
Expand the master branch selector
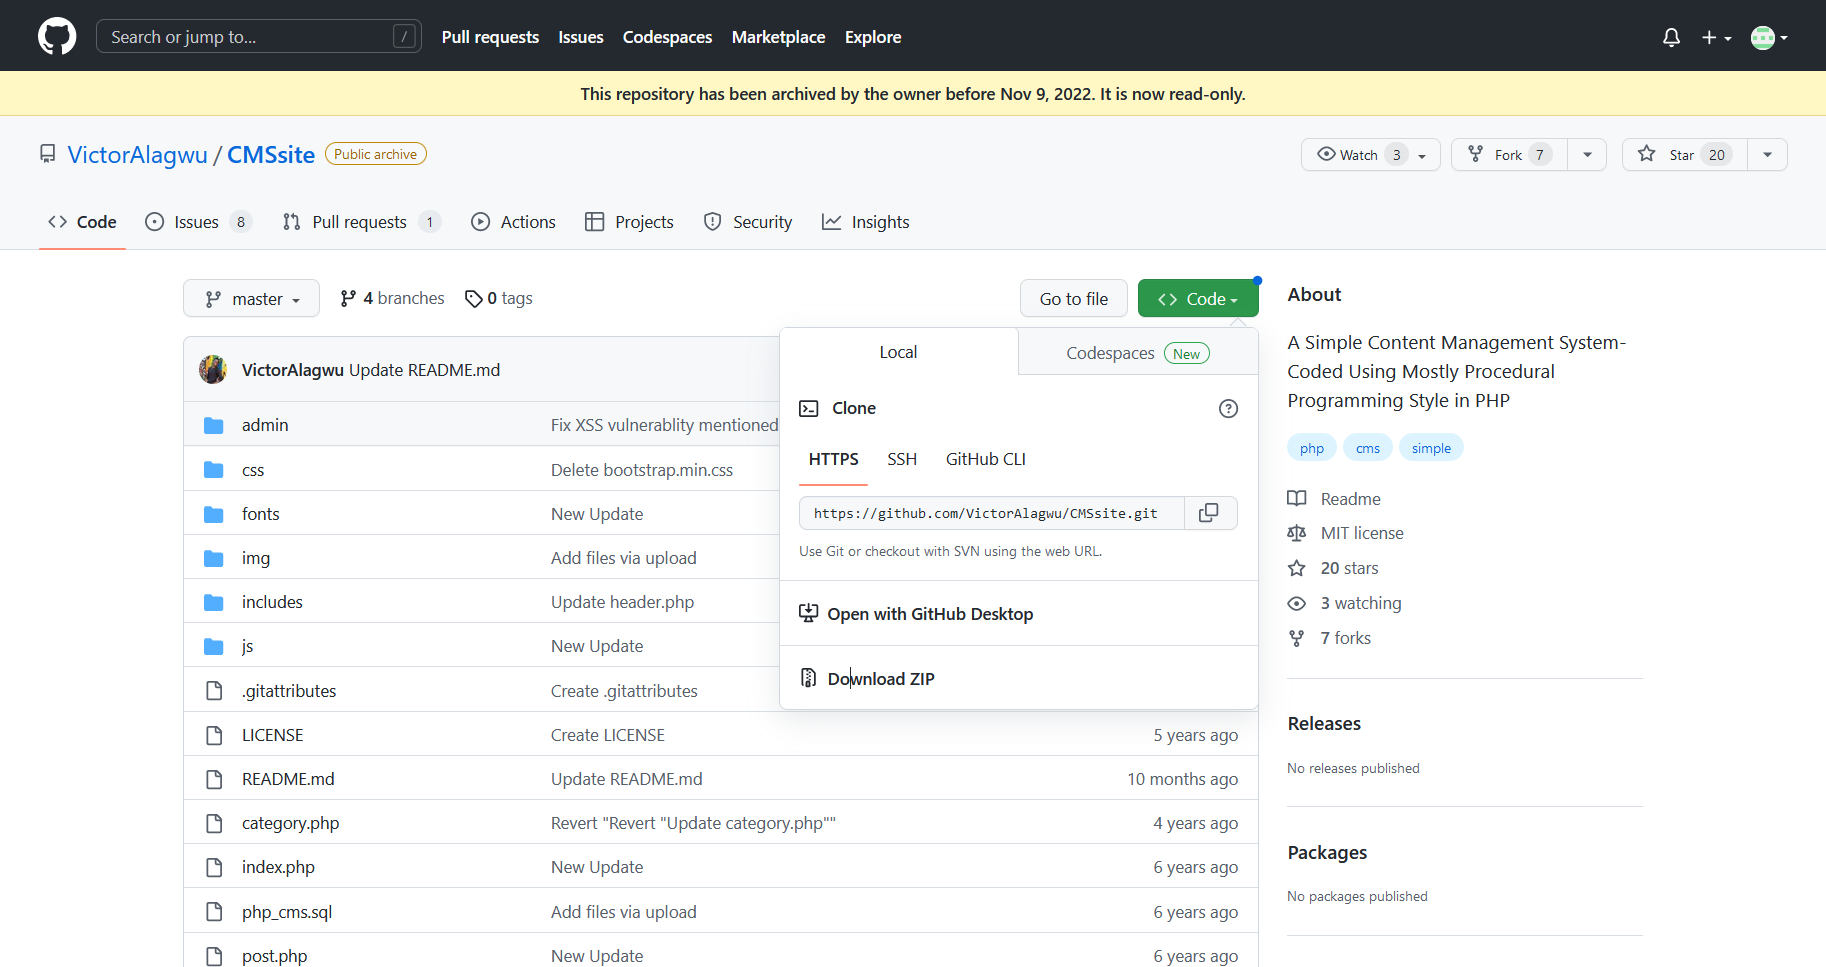[251, 299]
